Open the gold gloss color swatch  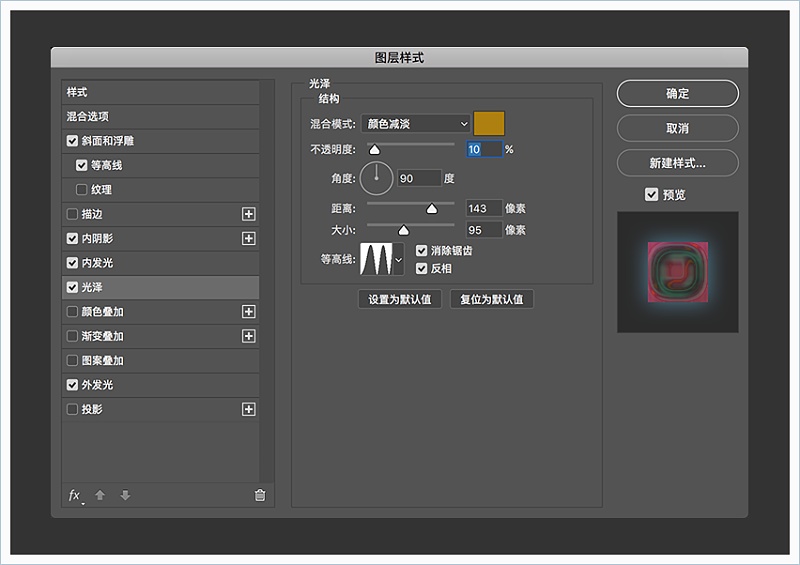pyautogui.click(x=489, y=124)
